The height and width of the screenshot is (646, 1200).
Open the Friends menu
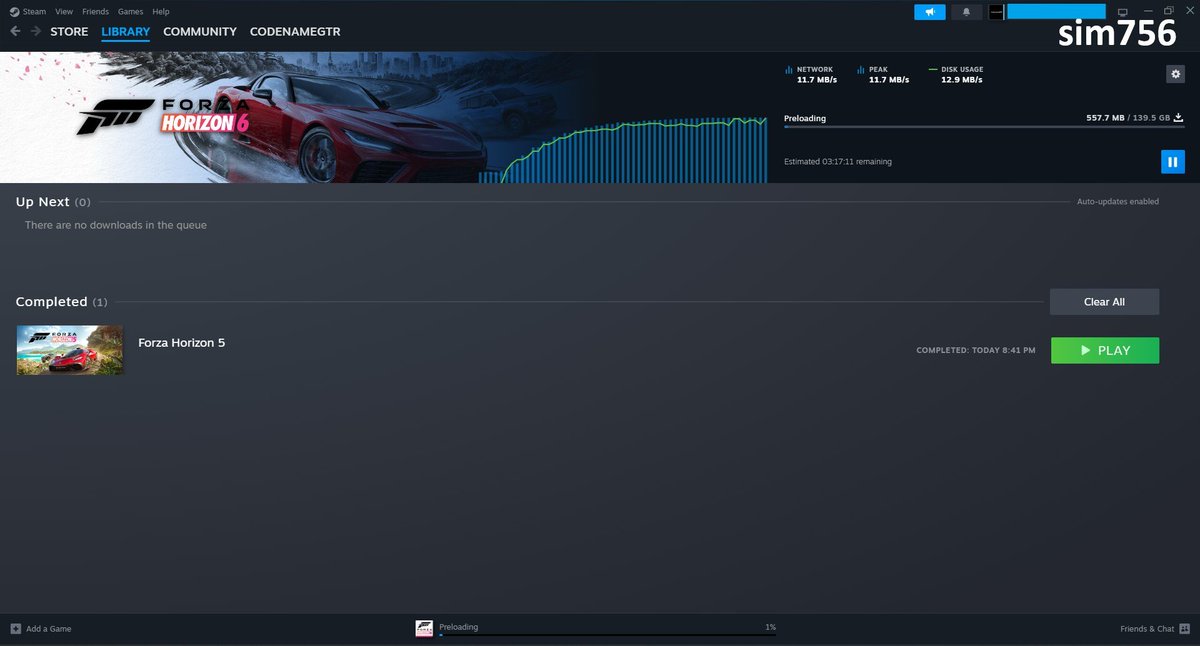coord(95,11)
